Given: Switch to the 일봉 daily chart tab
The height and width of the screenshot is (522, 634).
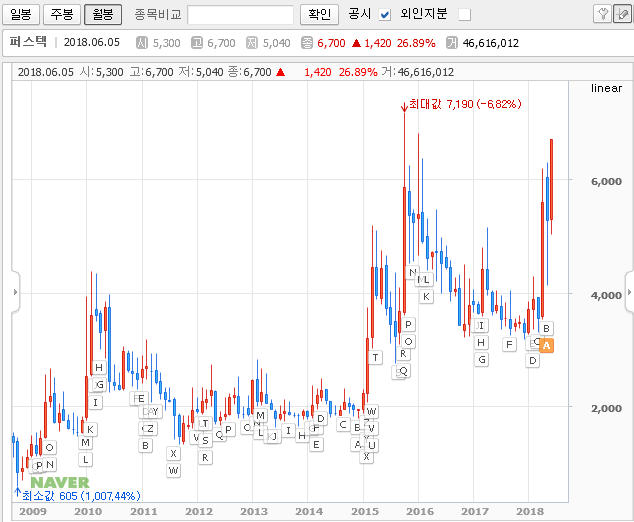Looking at the screenshot, I should (21, 14).
